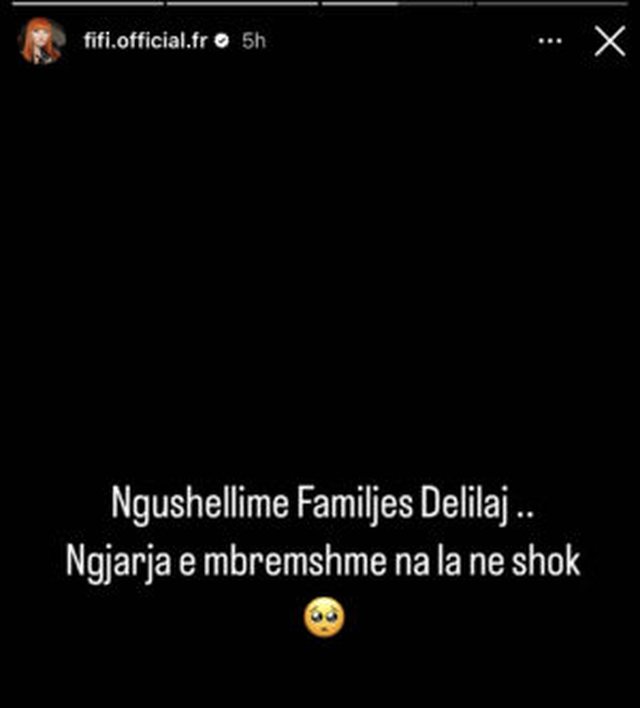Screen dimensions: 640x708
Task: Go to the last story progress segment
Action: pos(552,4)
